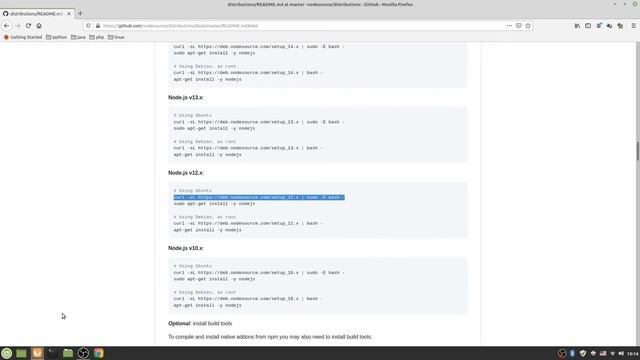The width and height of the screenshot is (640, 360).
Task: Switch to OBS Studio in taskbar
Action: tap(83, 353)
